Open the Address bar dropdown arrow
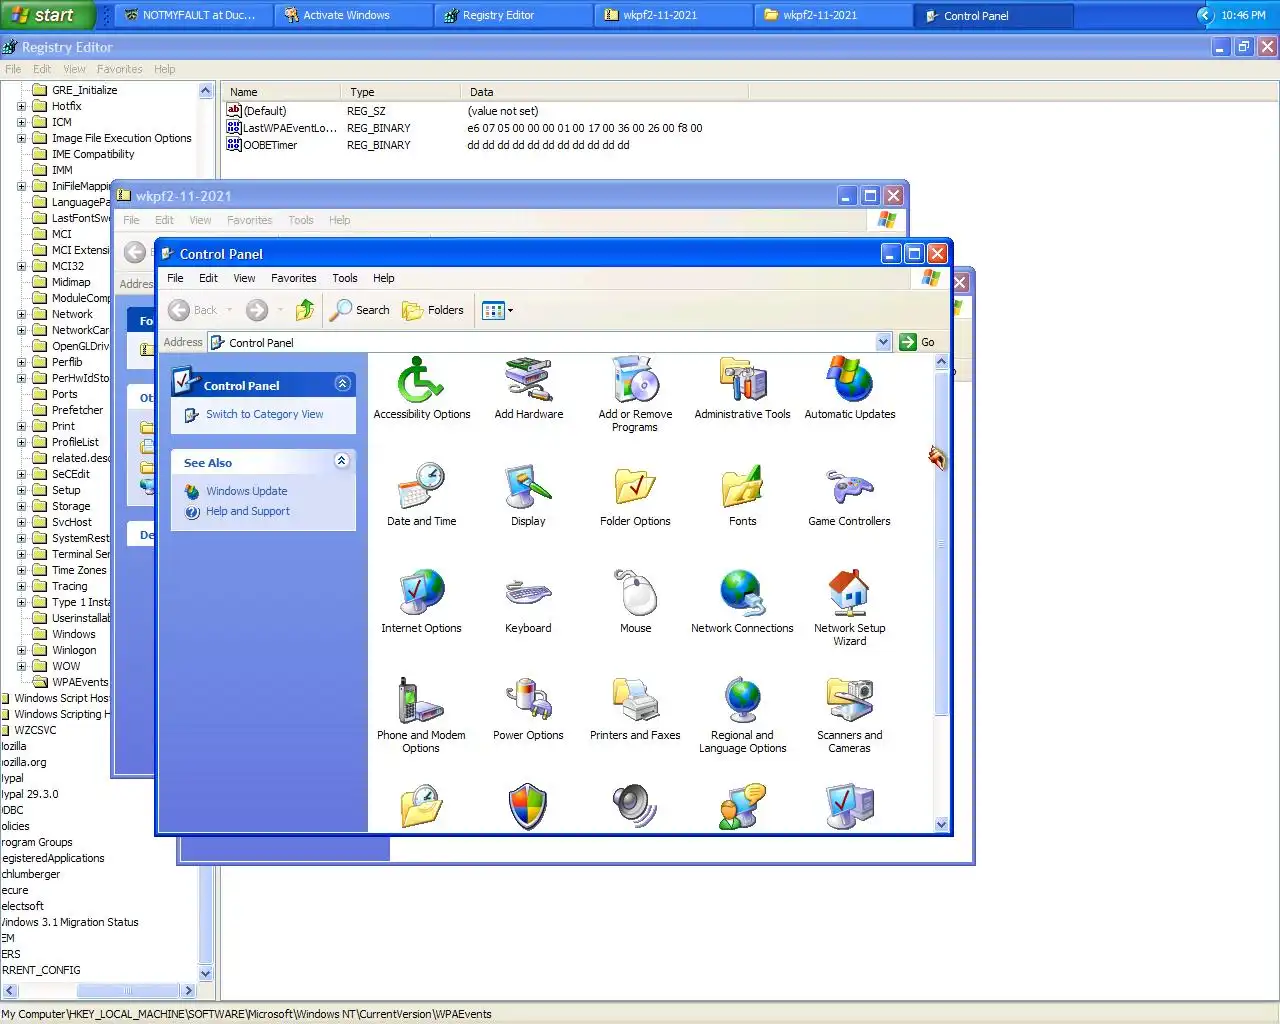 coord(883,342)
